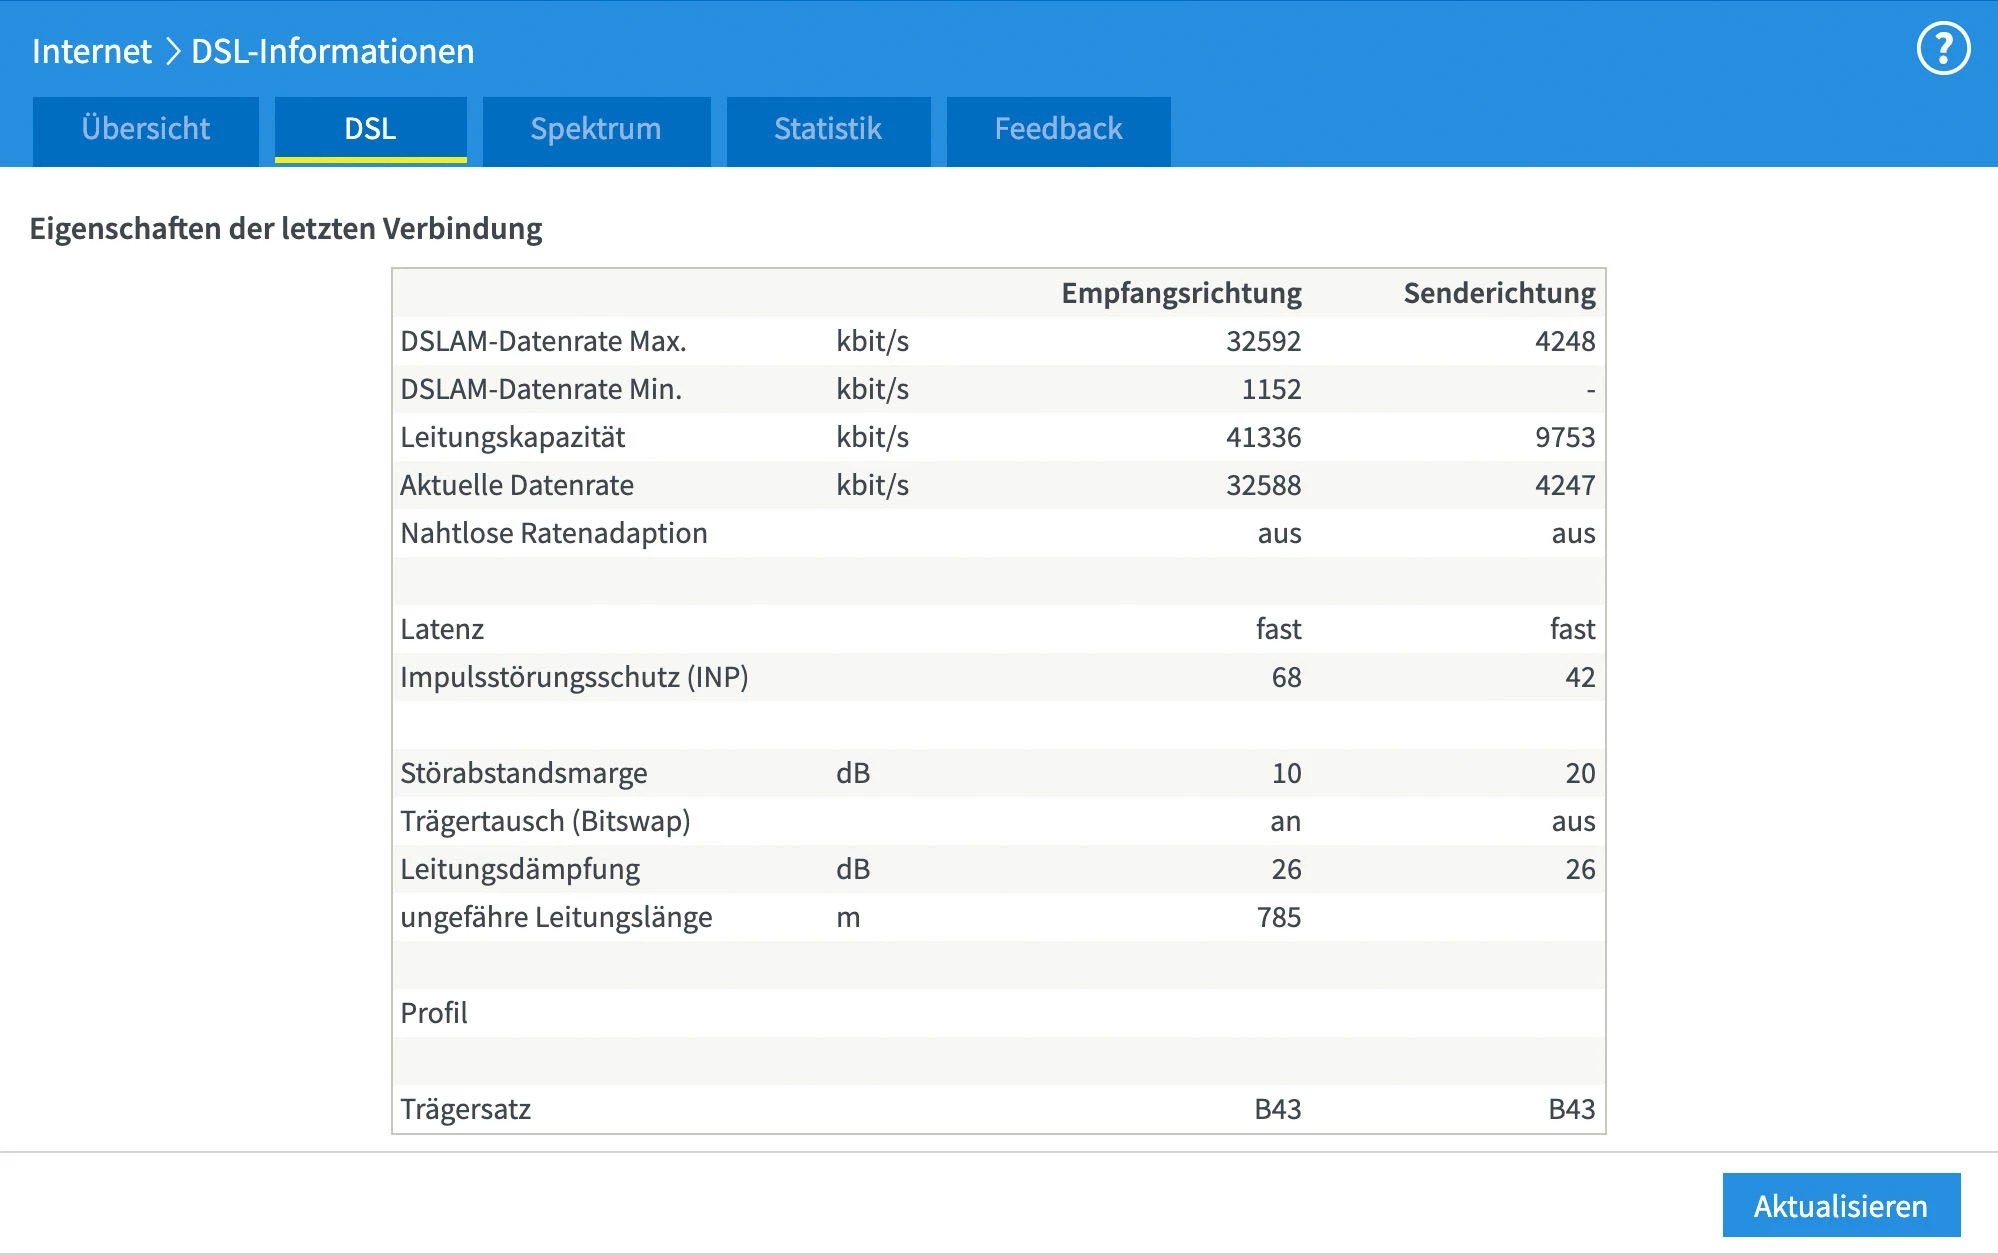Click the DSL-Informationen breadcrumb title
This screenshot has width=1998, height=1255.
332,51
